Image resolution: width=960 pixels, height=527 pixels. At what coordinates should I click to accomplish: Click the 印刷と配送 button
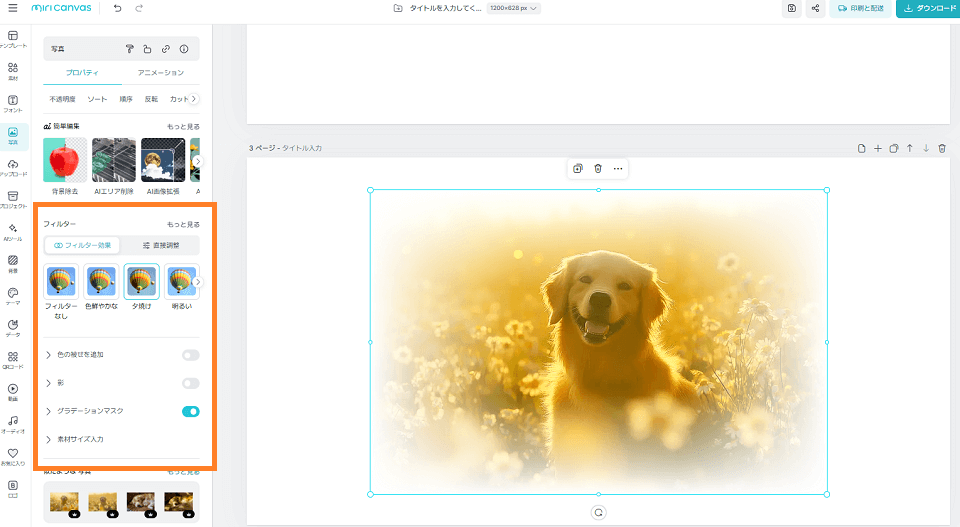click(860, 8)
